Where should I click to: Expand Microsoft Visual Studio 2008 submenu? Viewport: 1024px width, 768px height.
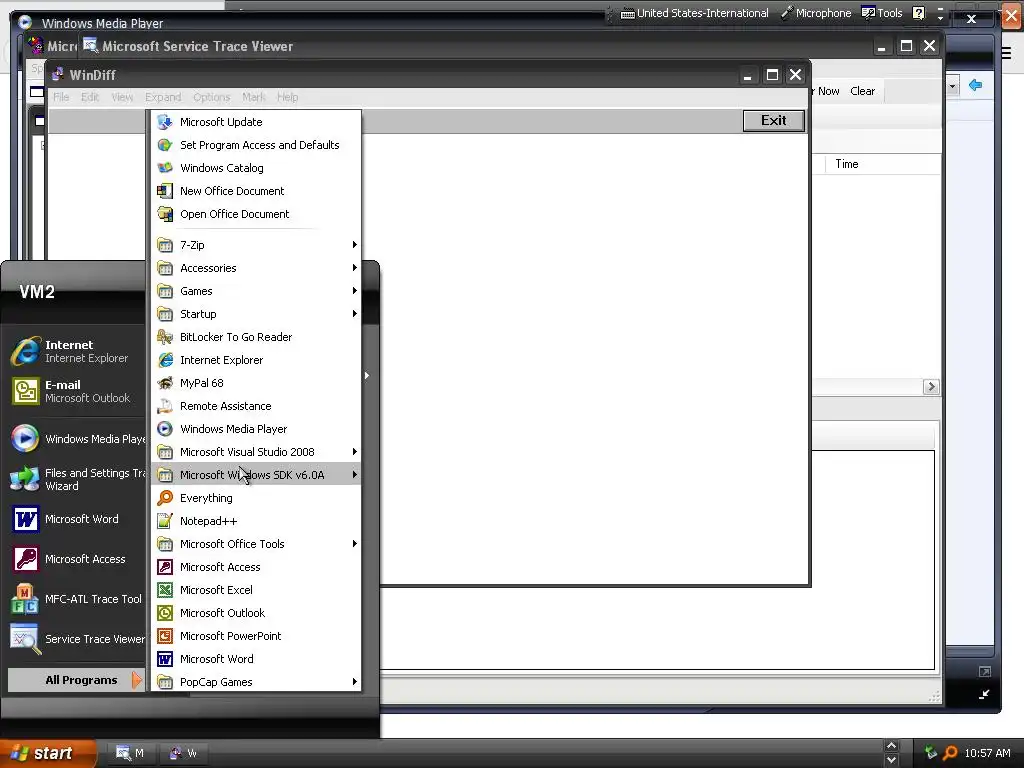coord(256,452)
